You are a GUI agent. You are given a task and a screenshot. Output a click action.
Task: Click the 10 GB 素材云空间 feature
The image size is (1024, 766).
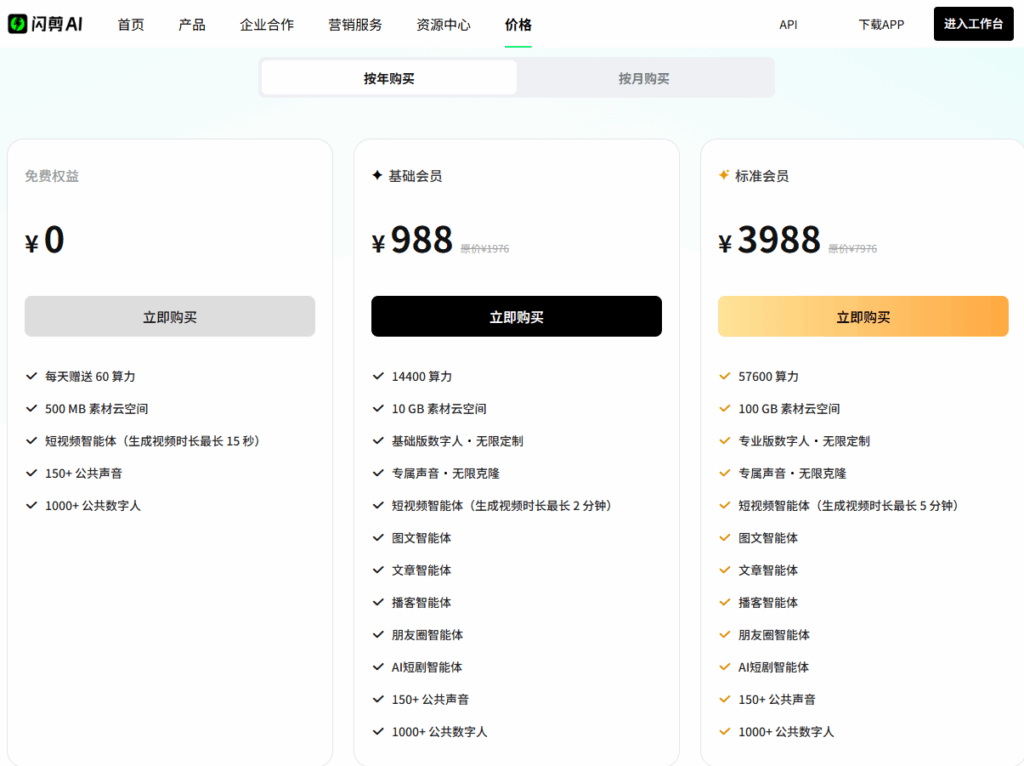pos(439,409)
